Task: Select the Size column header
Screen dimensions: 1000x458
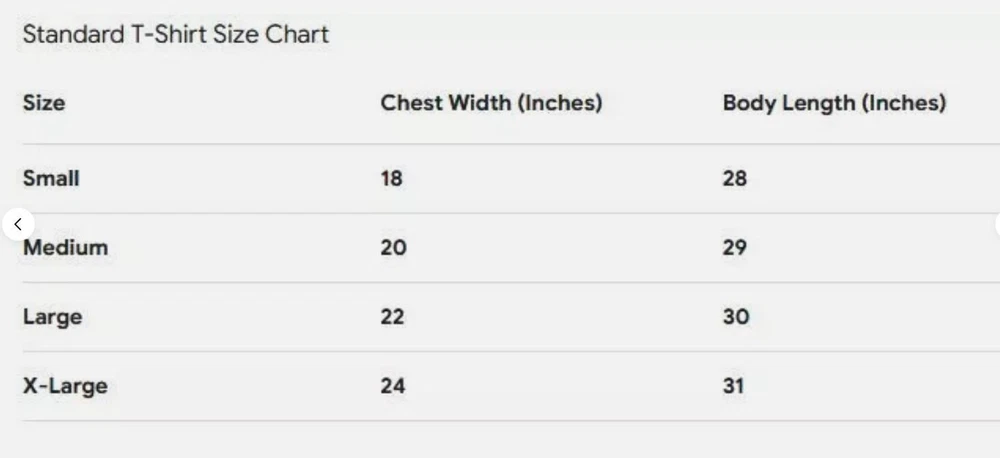Action: 44,103
